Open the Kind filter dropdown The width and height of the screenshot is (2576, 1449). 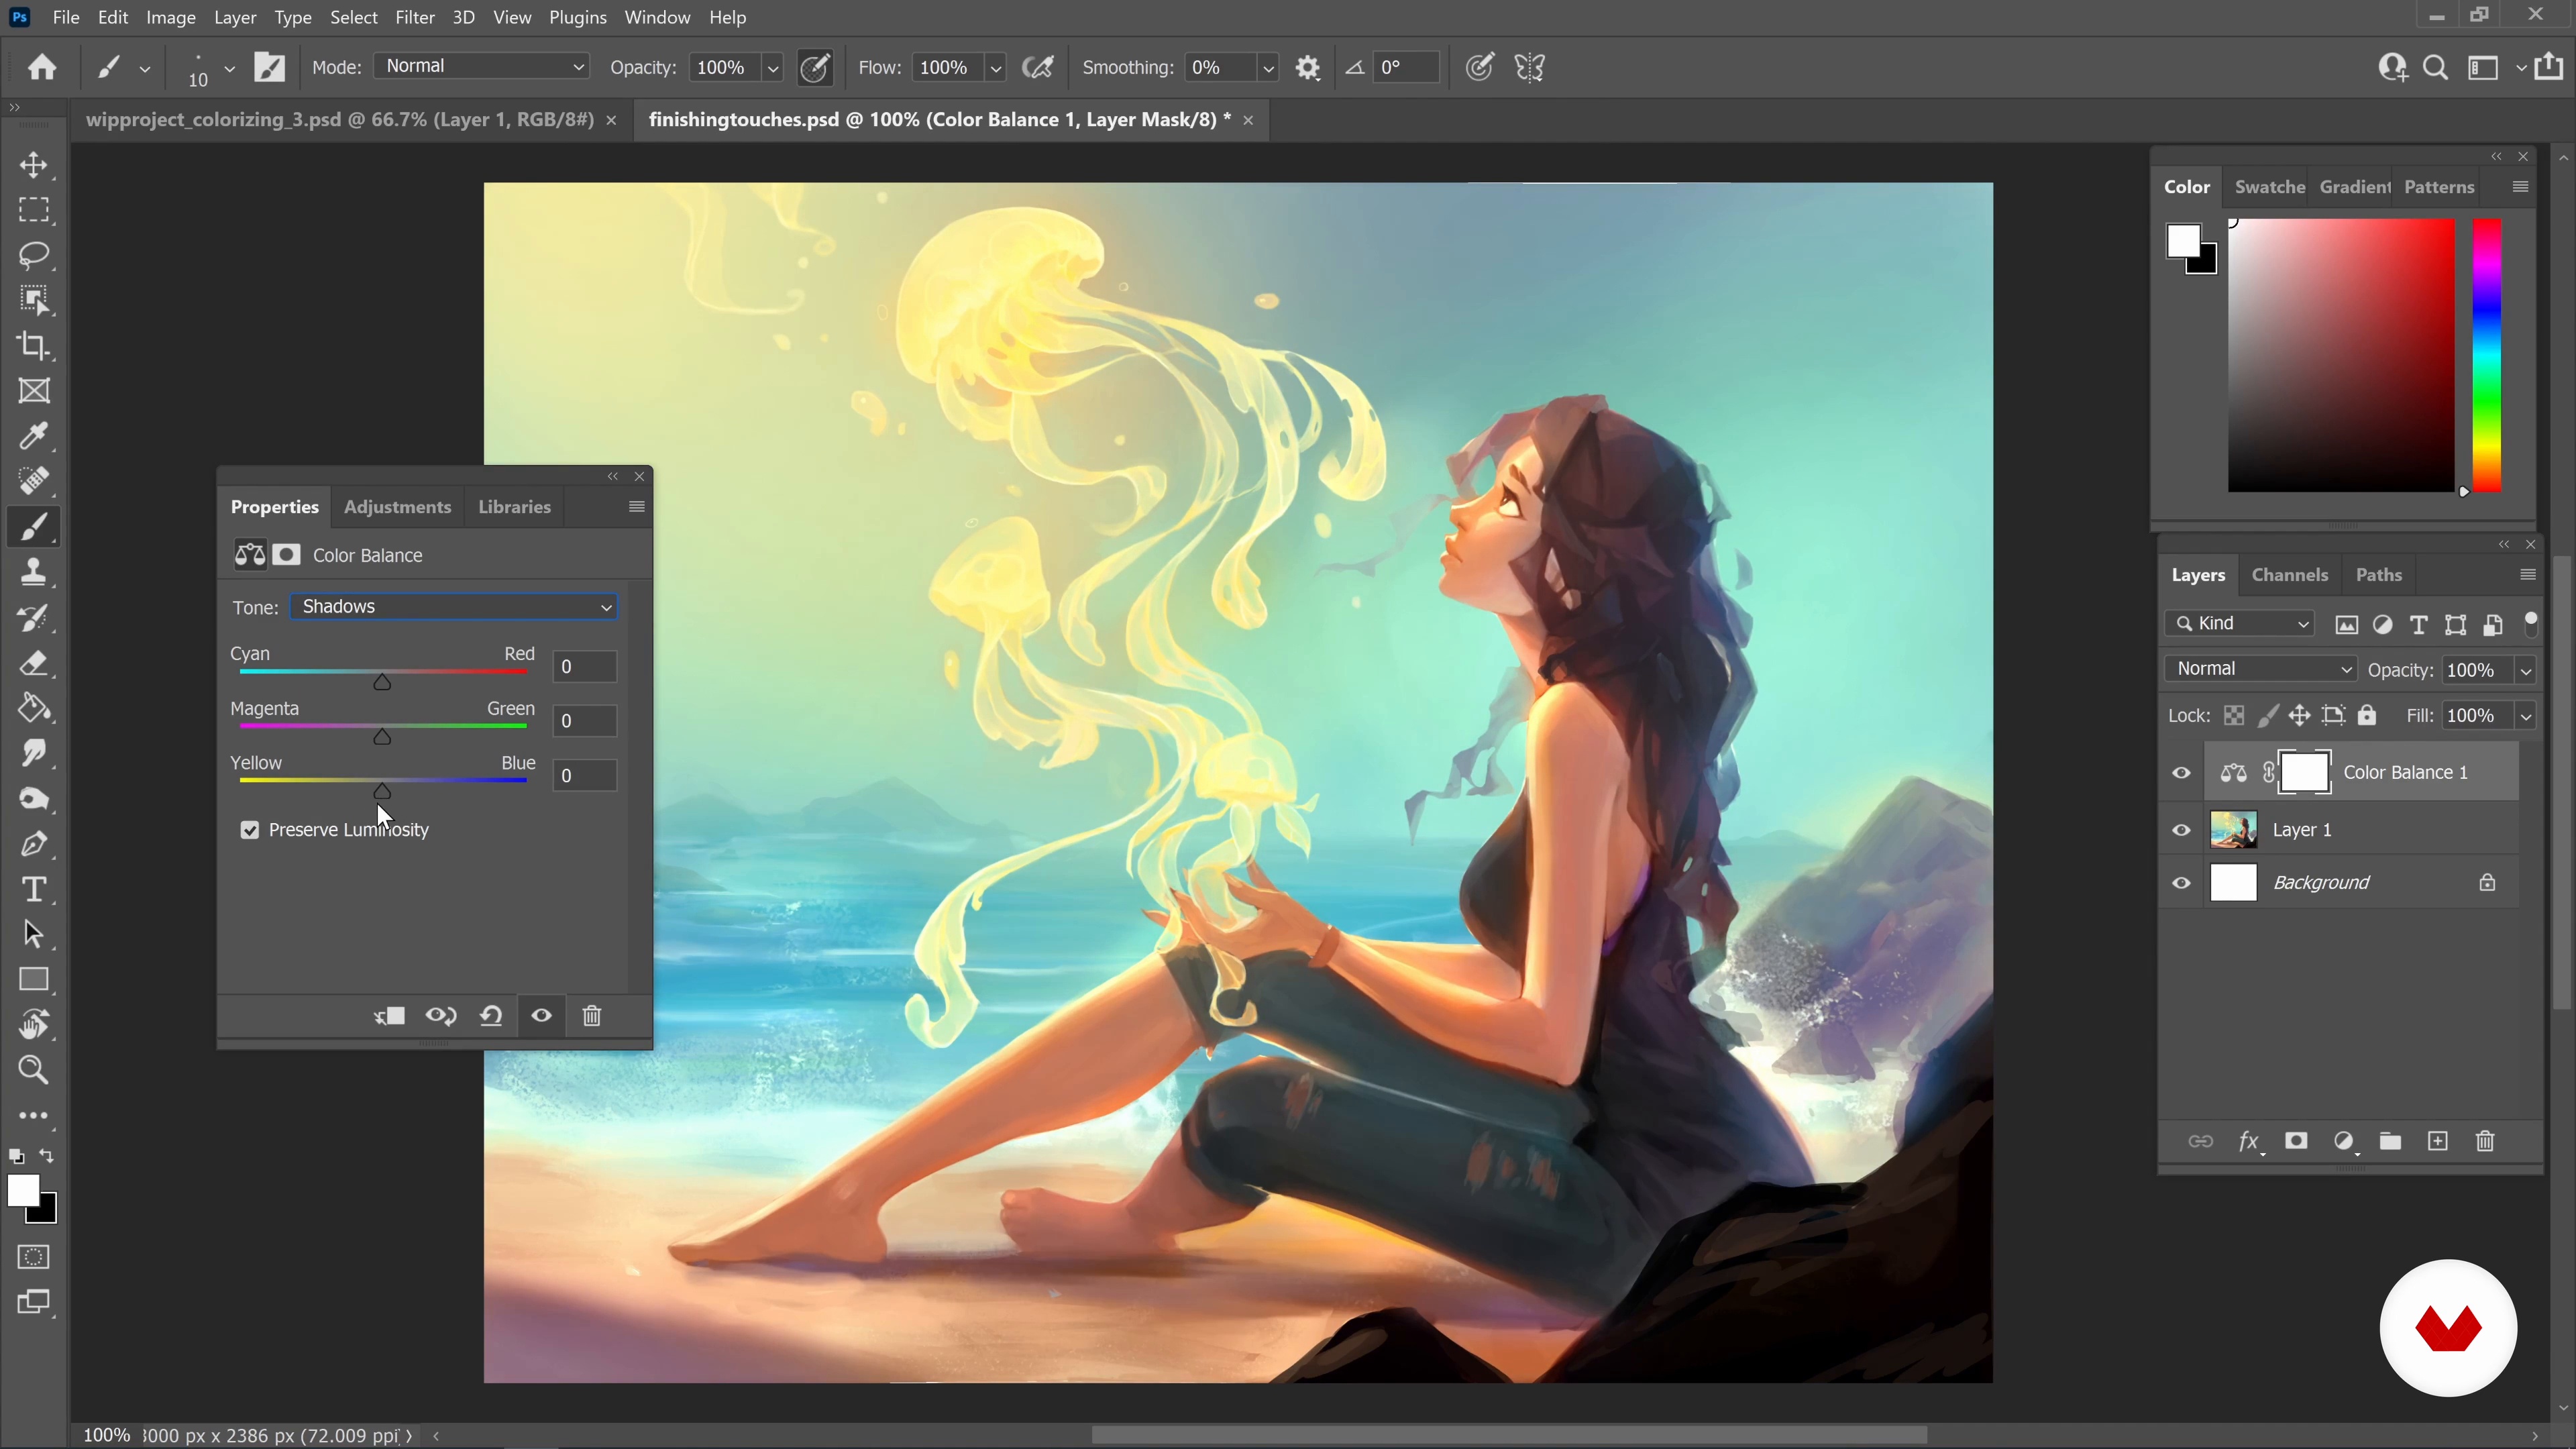pos(2240,624)
